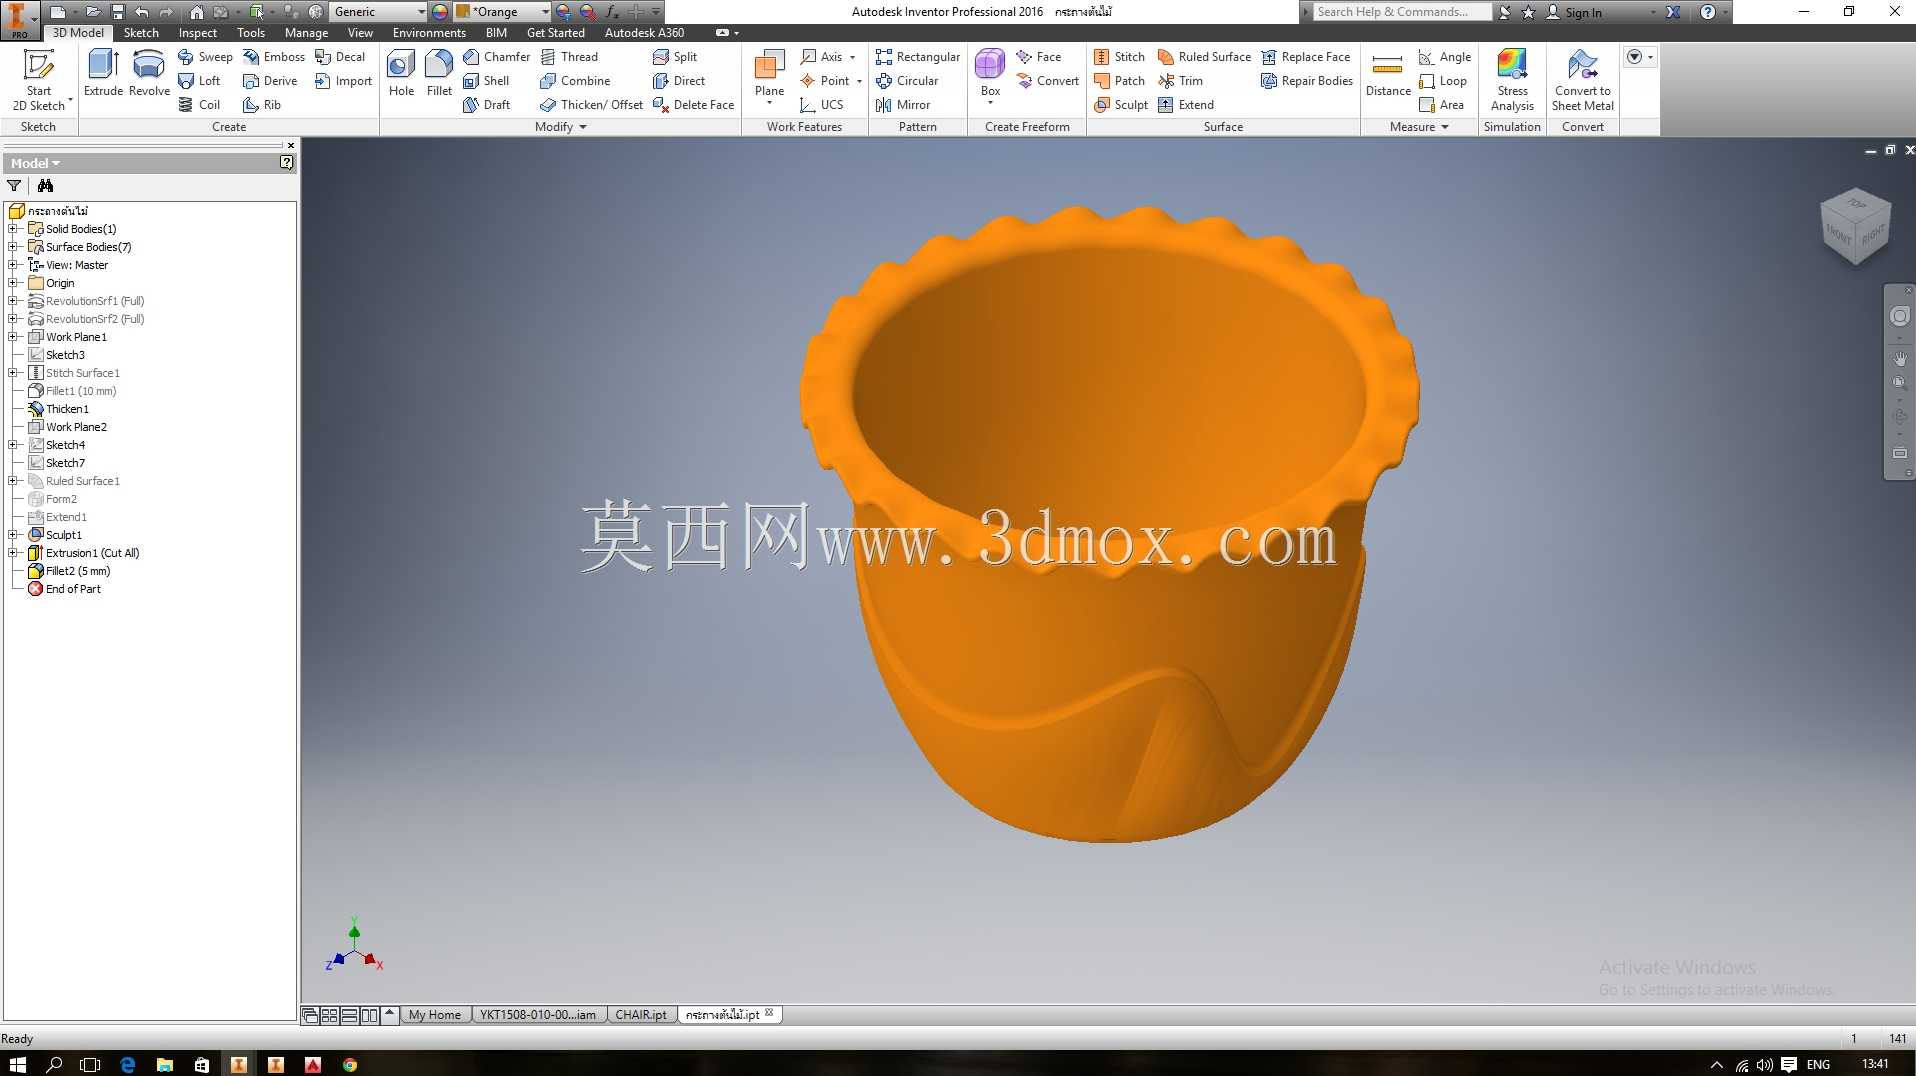Viewport: 1916px width, 1076px height.
Task: Switch to YKT1508-010-00...iam document tab
Action: pyautogui.click(x=538, y=1015)
